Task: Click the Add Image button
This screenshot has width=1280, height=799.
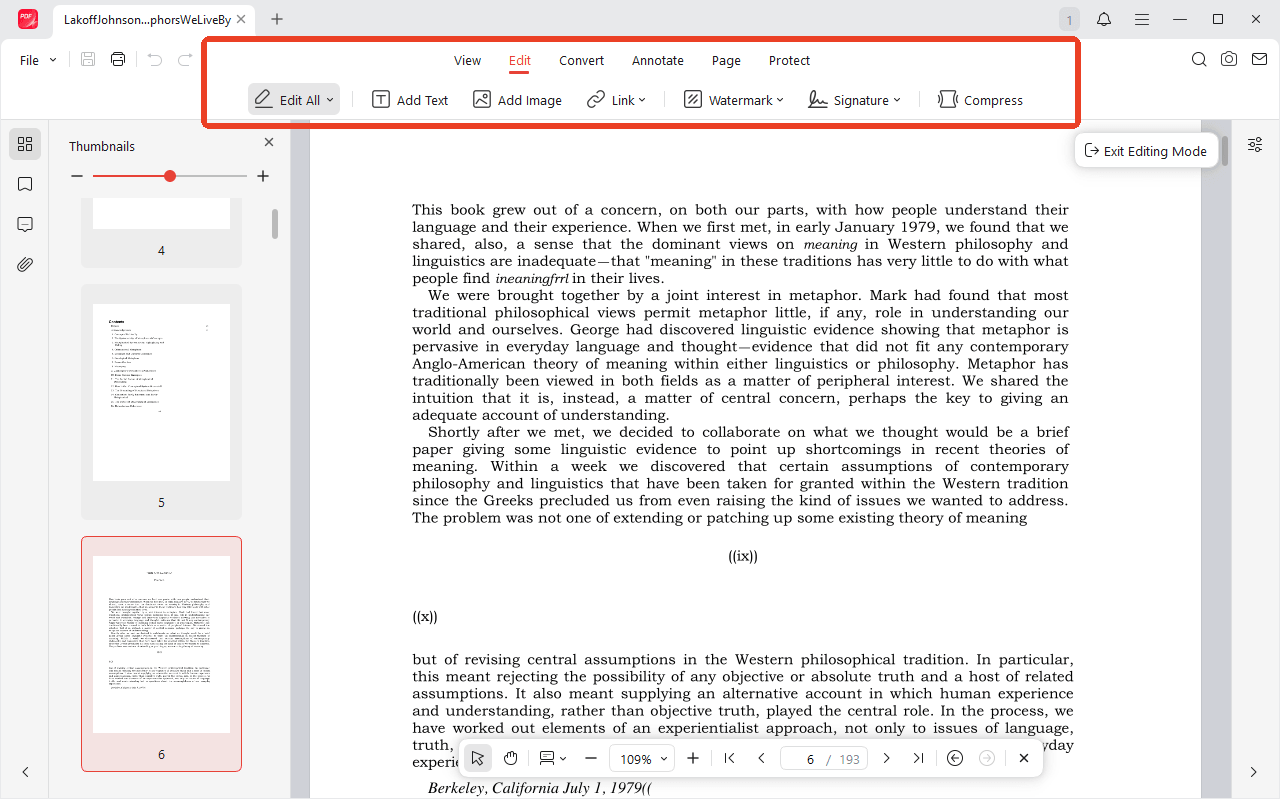Action: pyautogui.click(x=517, y=100)
